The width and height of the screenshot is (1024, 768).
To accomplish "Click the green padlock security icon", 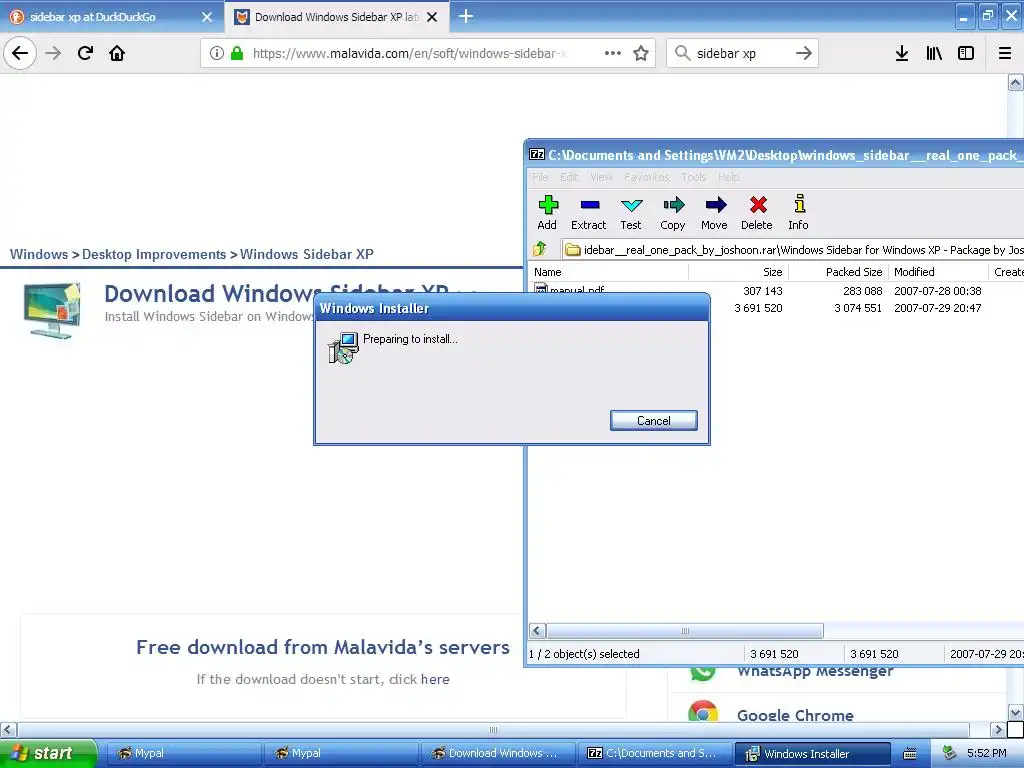I will tap(237, 53).
